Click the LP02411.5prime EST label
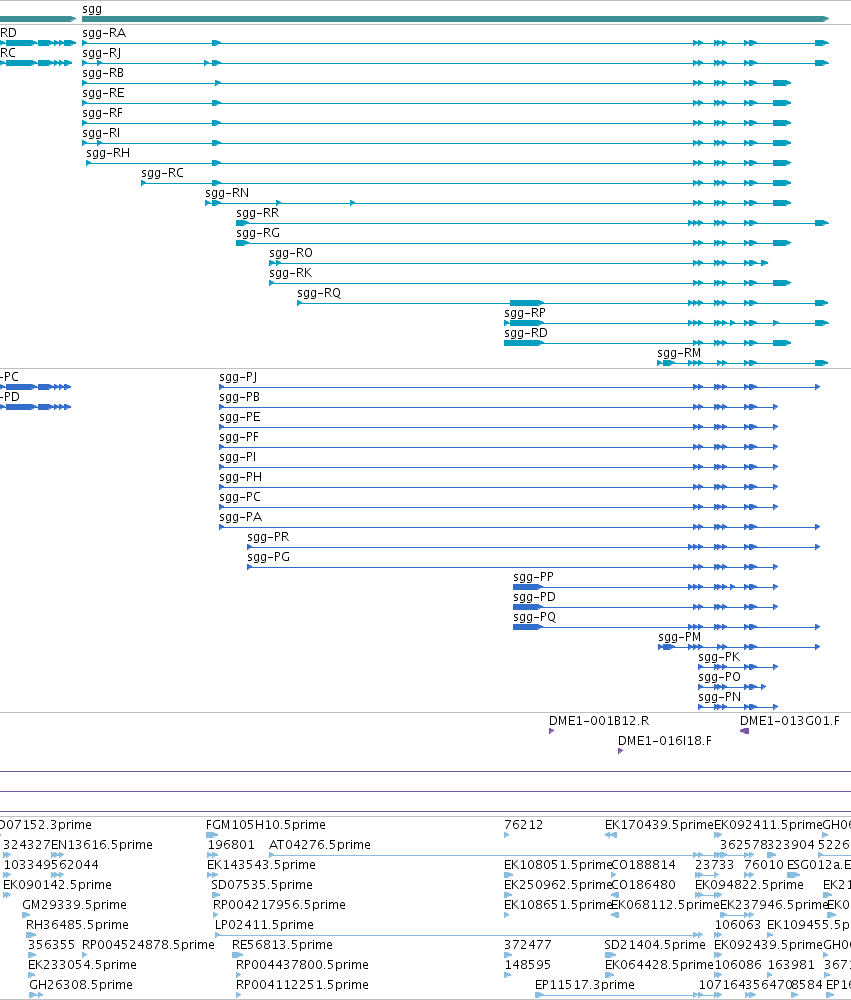This screenshot has height=1000, width=851. point(264,925)
